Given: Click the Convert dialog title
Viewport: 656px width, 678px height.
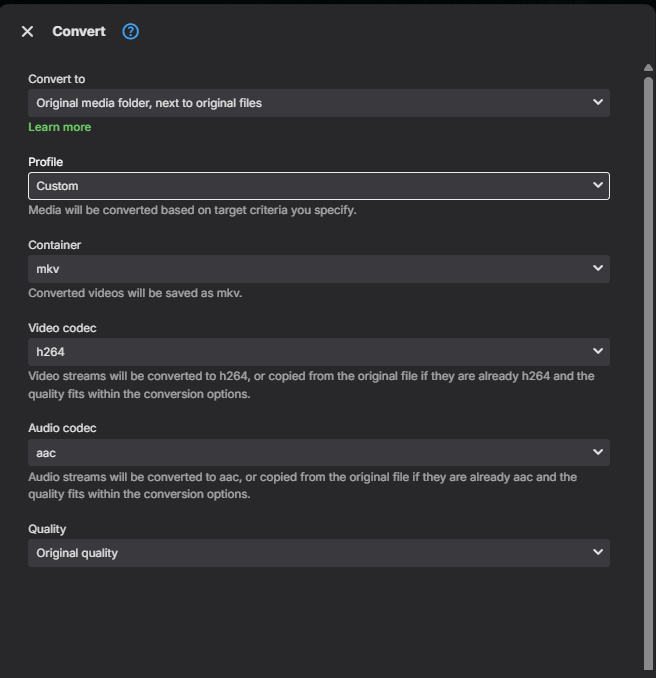Looking at the screenshot, I should point(79,32).
